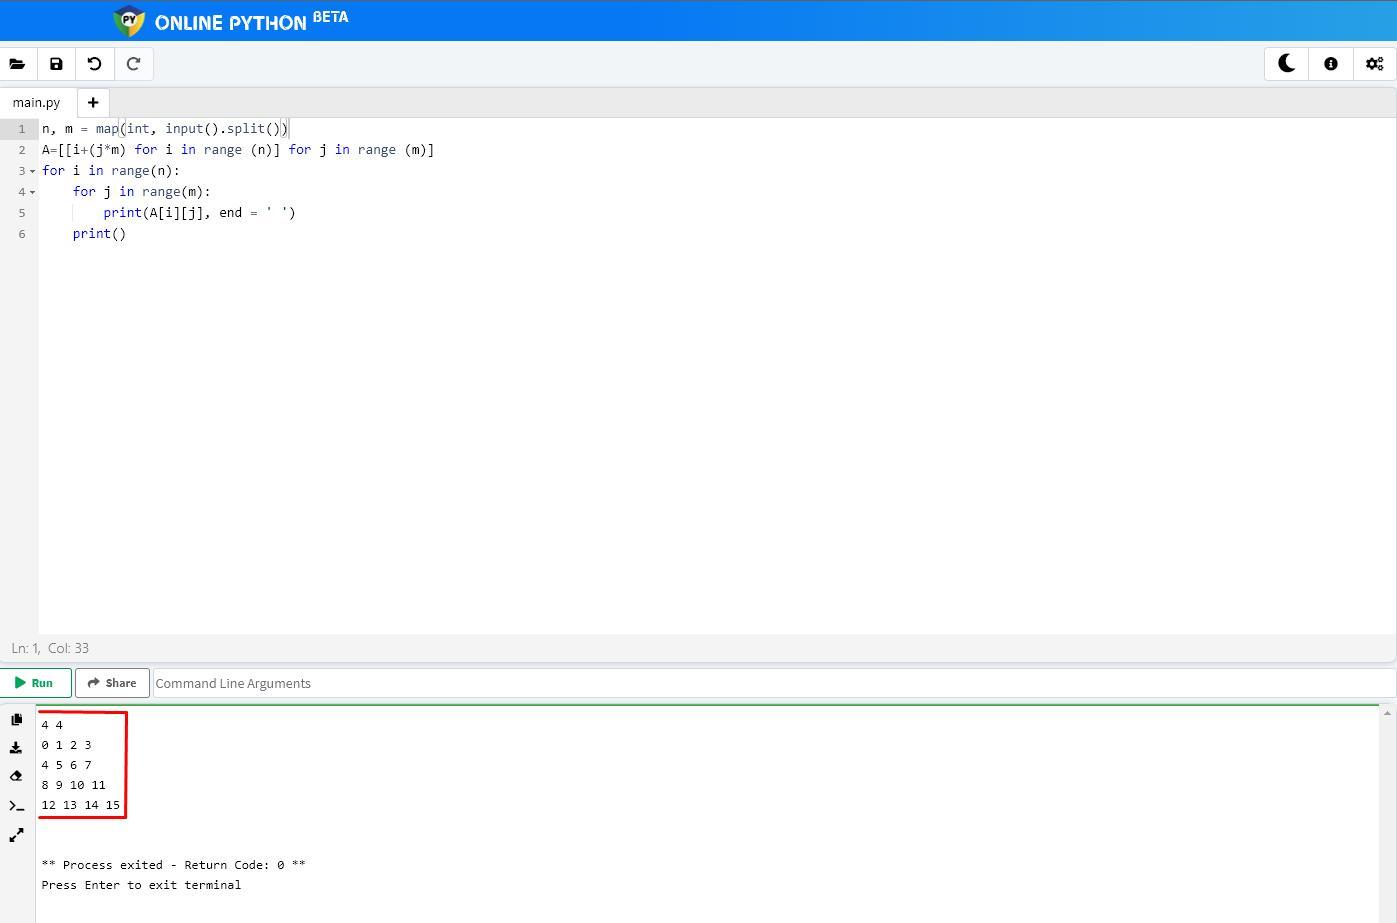Redo the last edit
The height and width of the screenshot is (923, 1397).
(x=133, y=64)
